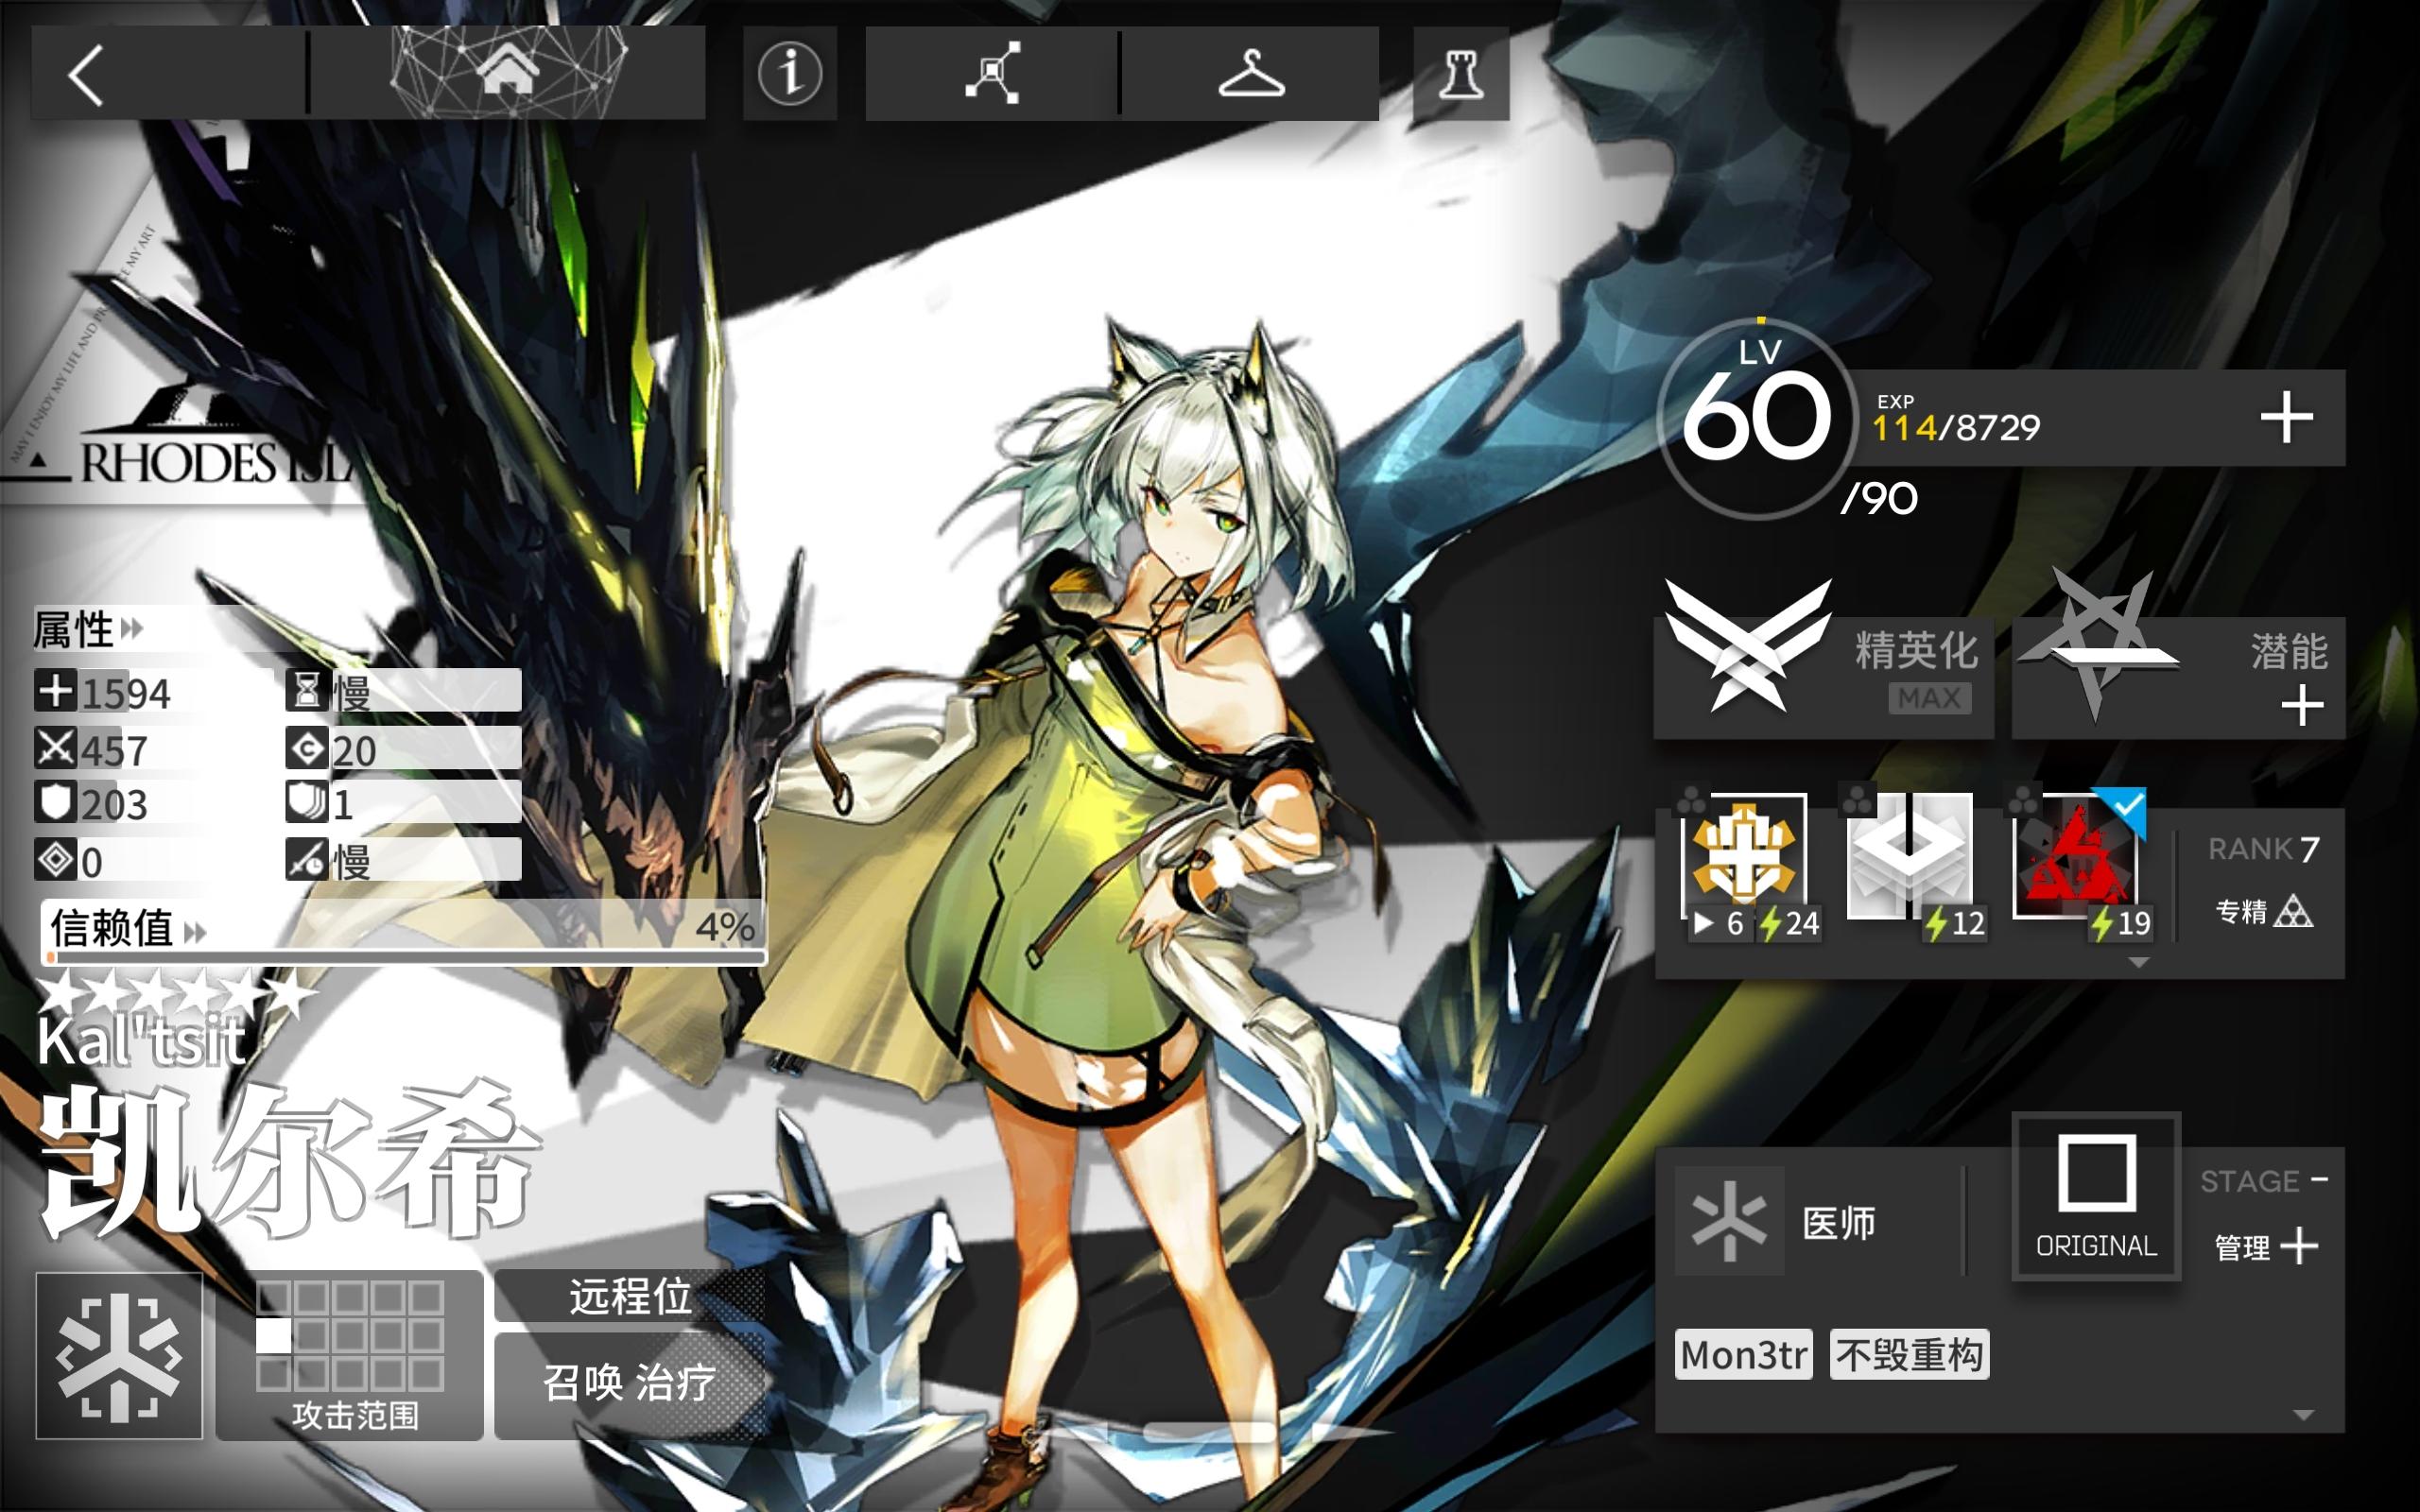Image resolution: width=2420 pixels, height=1512 pixels.
Task: Click the attack stat value 457
Action: click(x=114, y=750)
